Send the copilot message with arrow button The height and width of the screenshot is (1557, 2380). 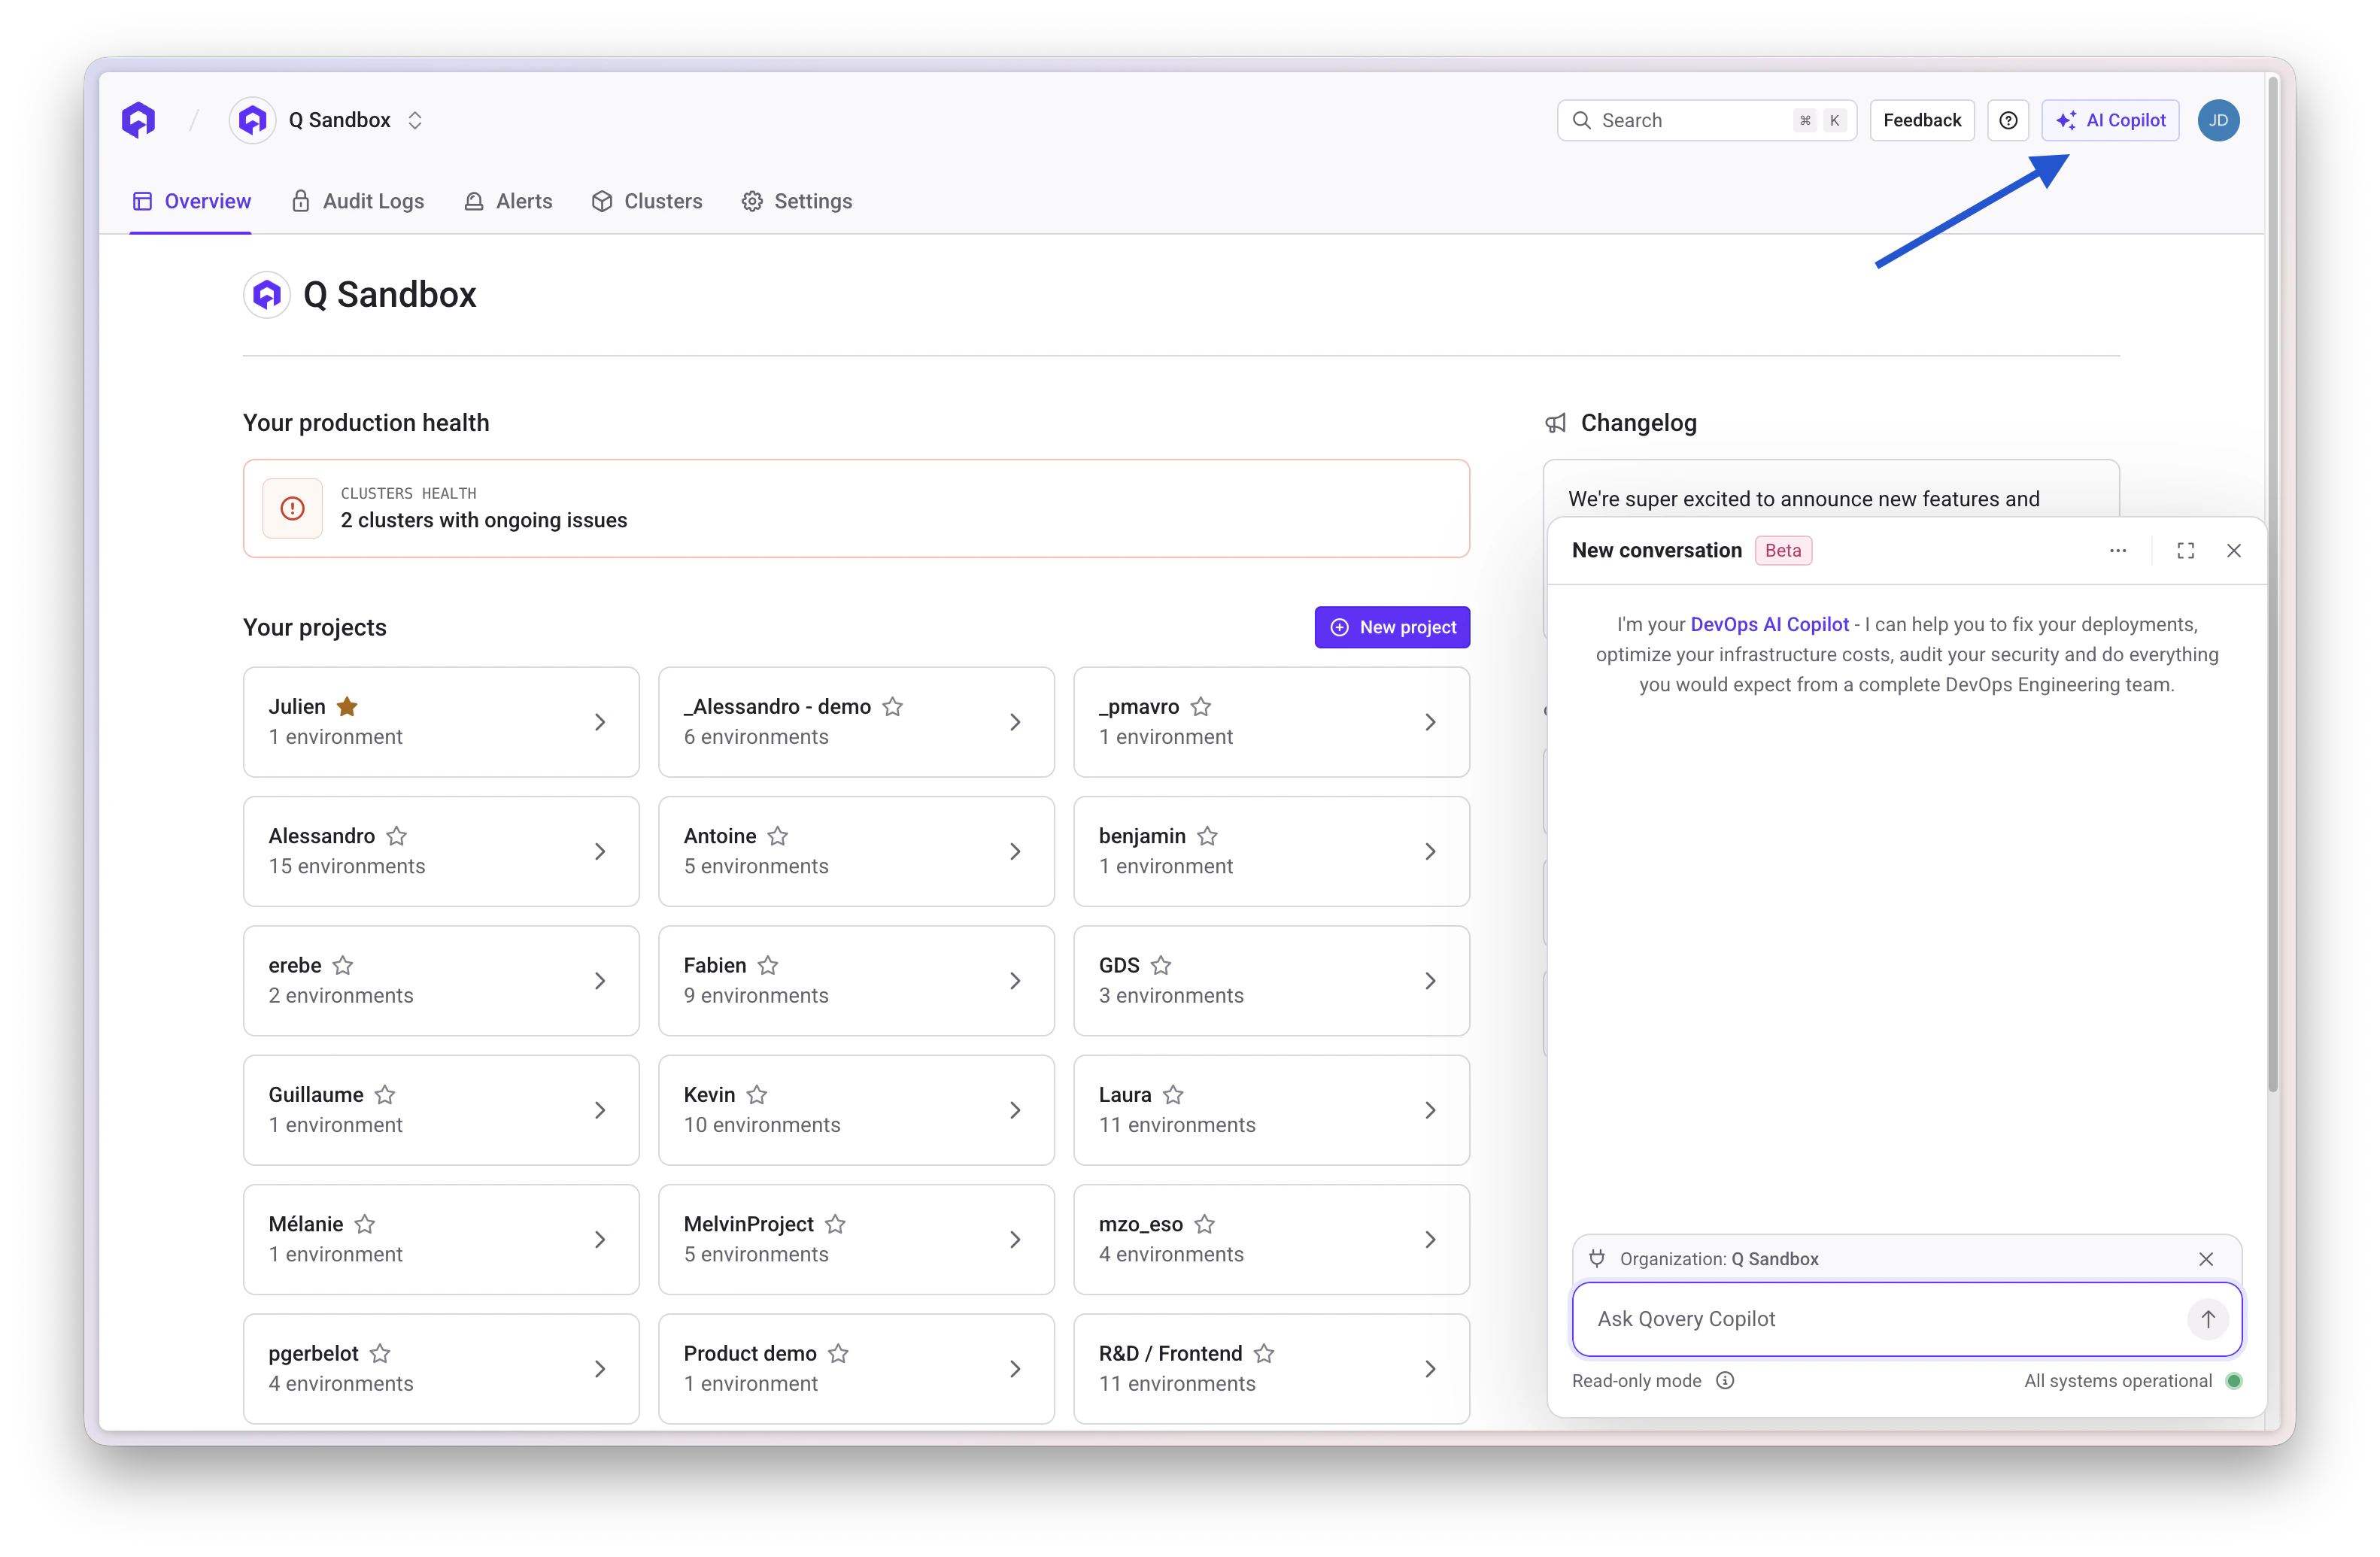click(x=2207, y=1318)
